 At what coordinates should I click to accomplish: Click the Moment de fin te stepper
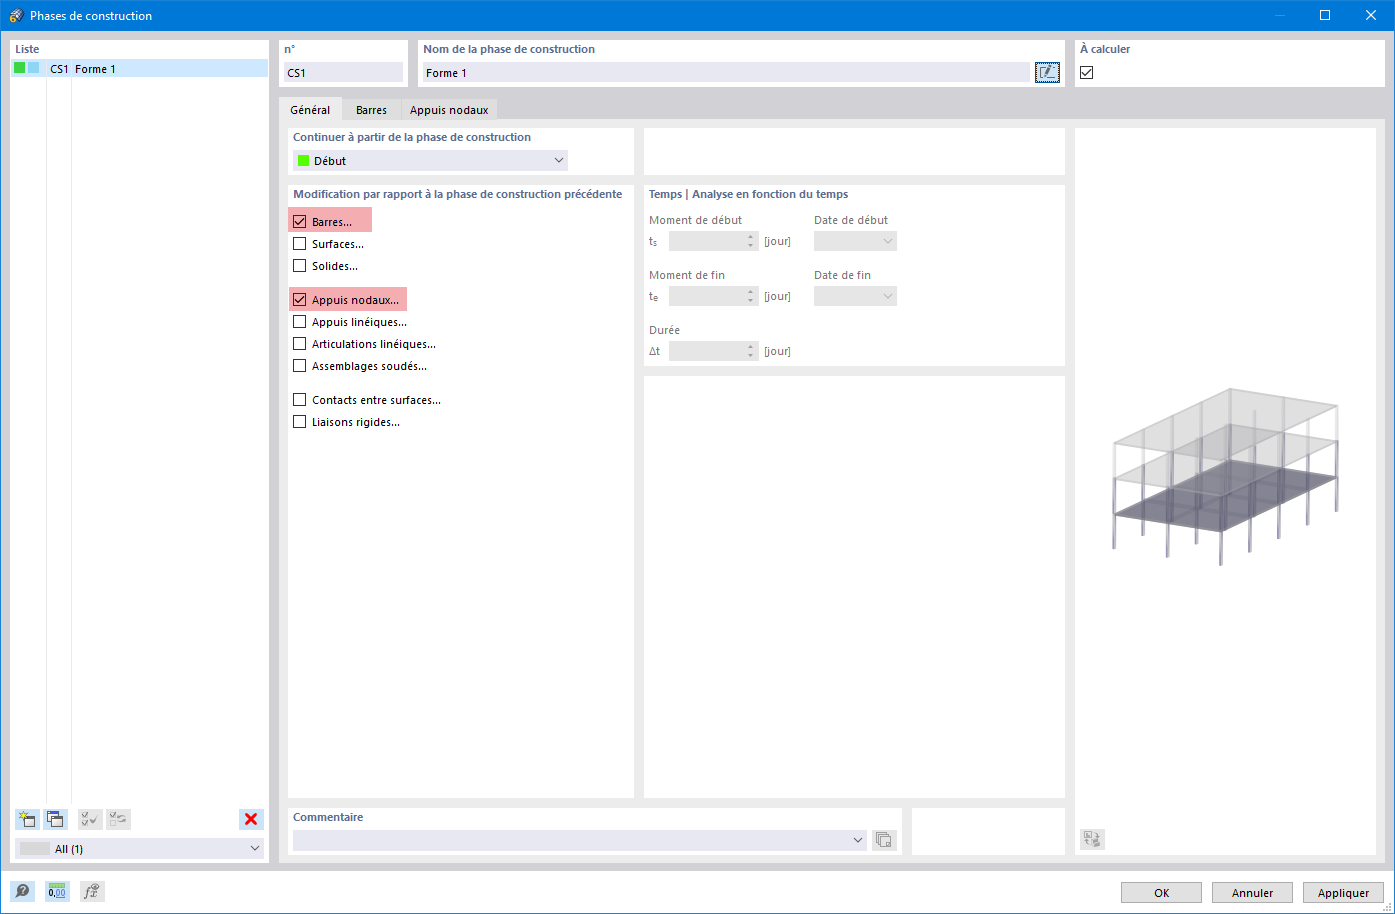(751, 296)
